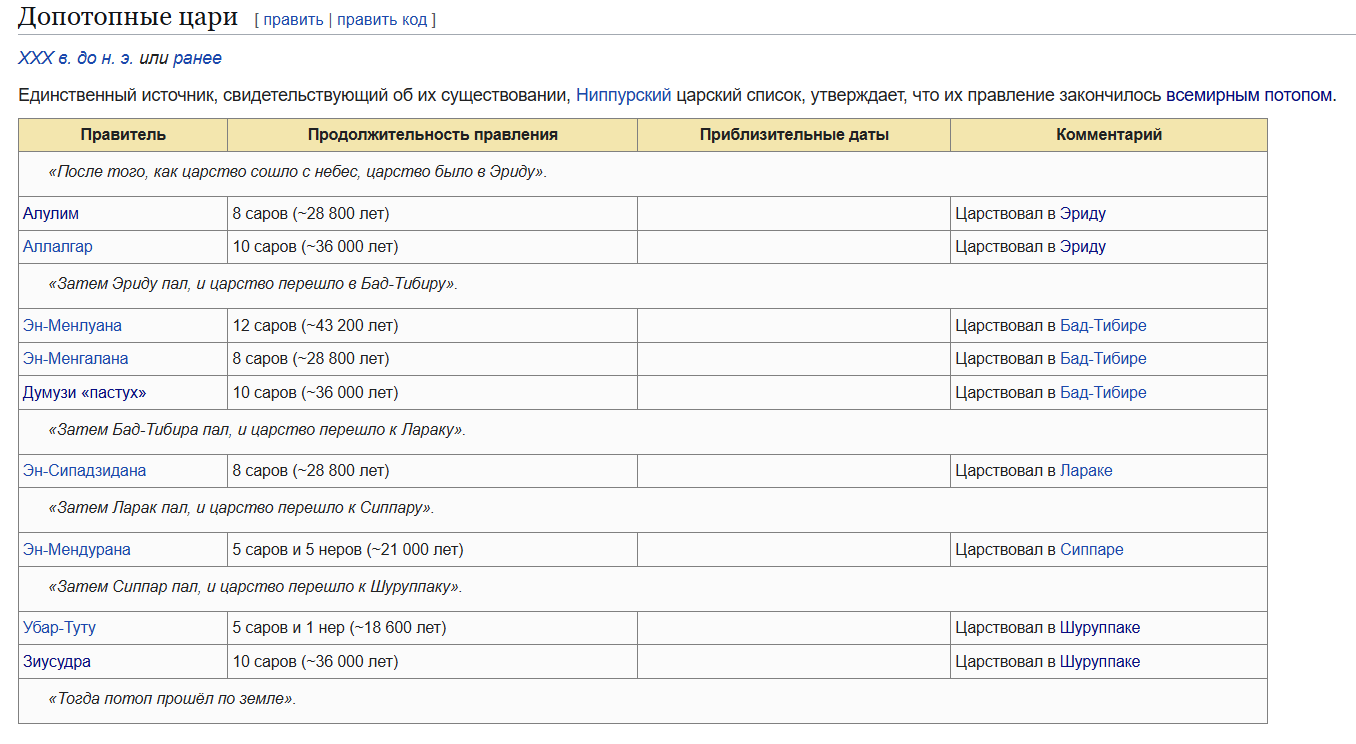Click Зиусудра's '10 саров (~36 000 лет)' cell
The width and height of the screenshot is (1356, 744).
point(433,661)
